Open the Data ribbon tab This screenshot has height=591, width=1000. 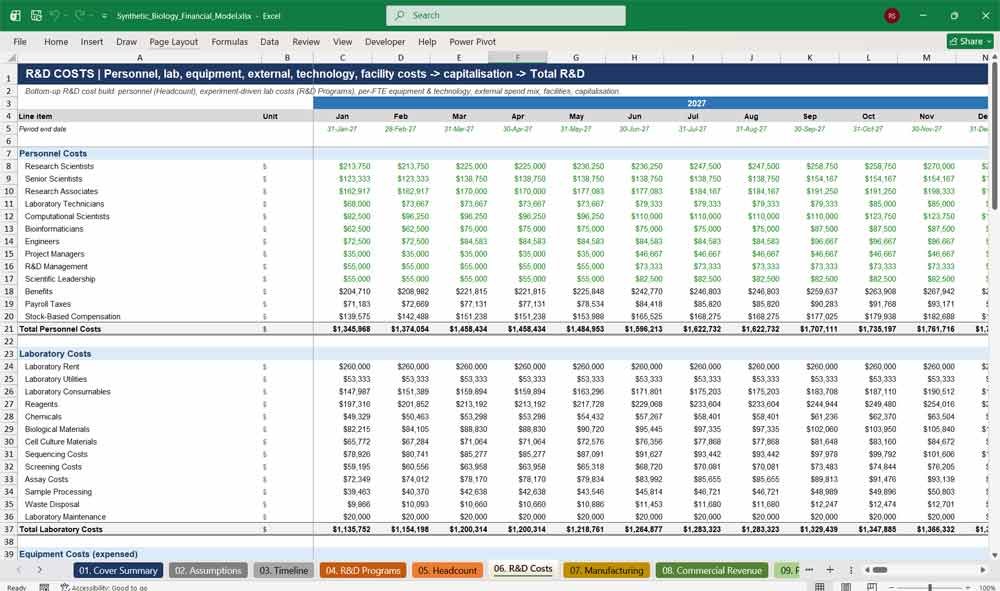[269, 41]
